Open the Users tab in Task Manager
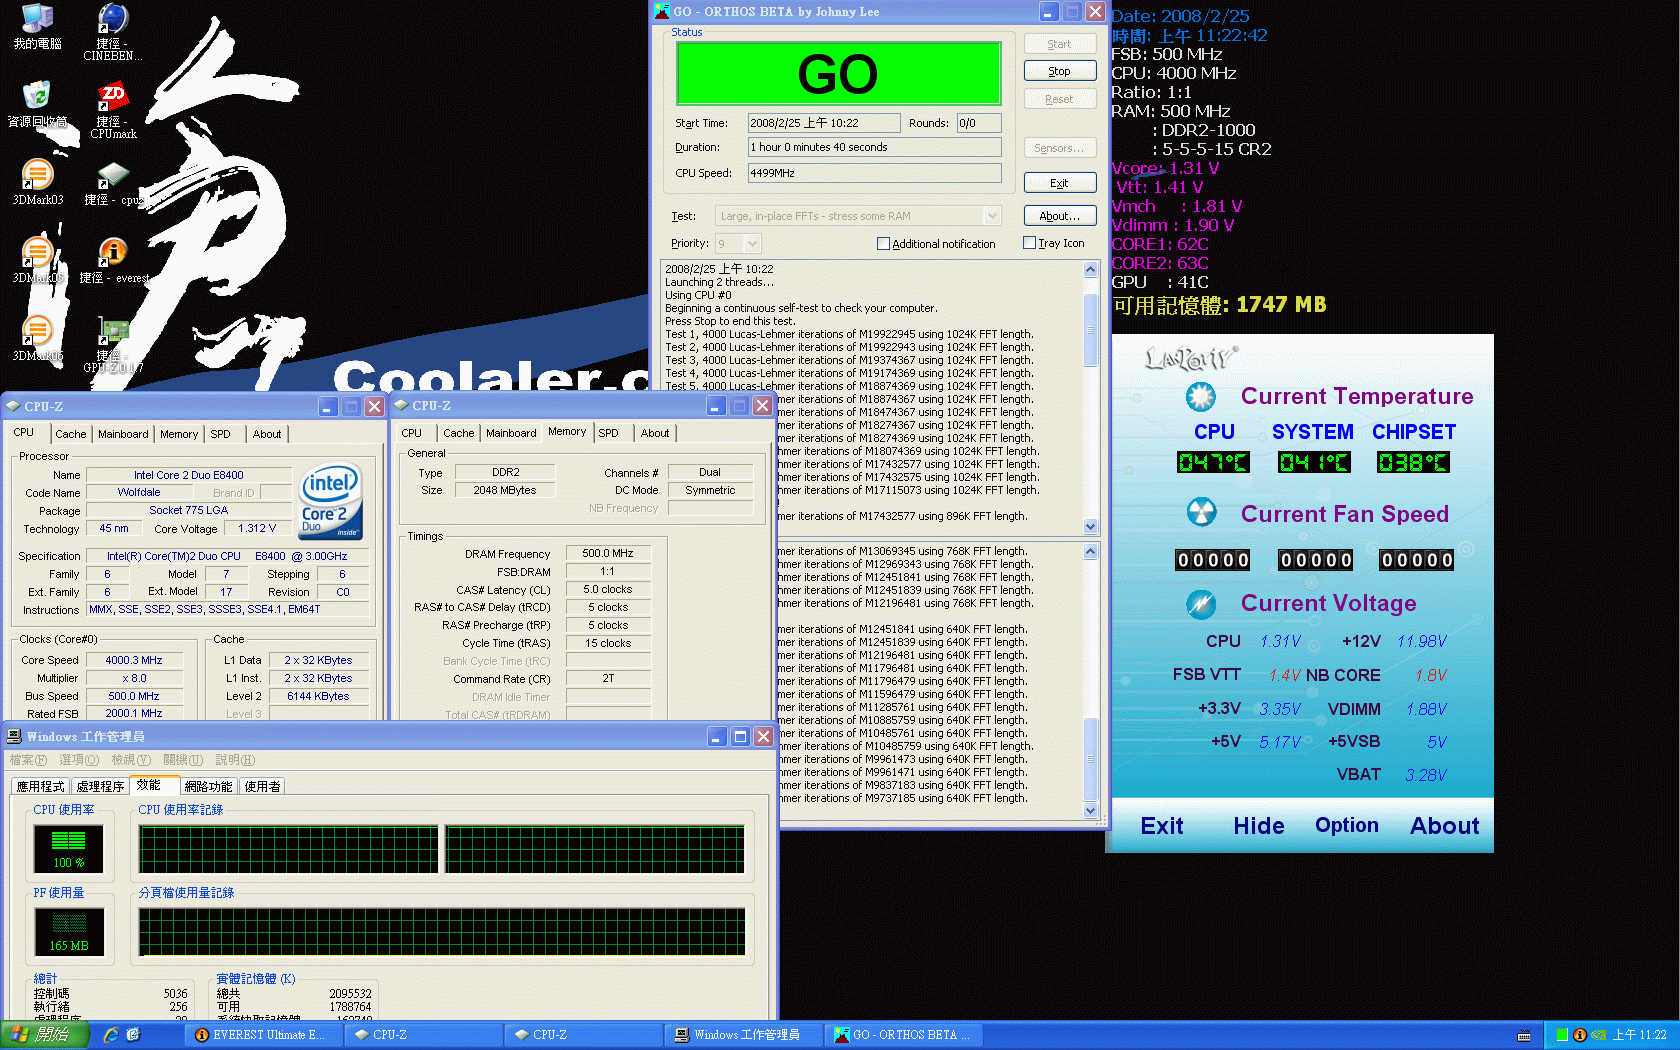This screenshot has height=1050, width=1680. (263, 786)
